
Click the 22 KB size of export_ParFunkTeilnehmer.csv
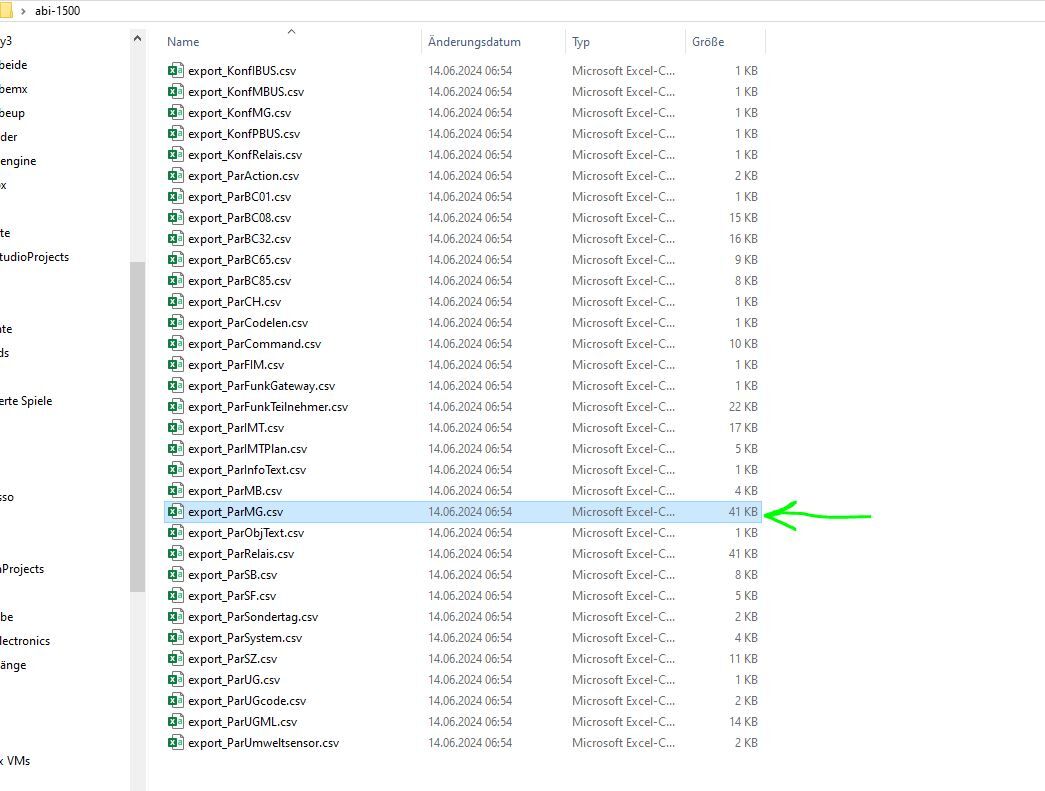(743, 406)
